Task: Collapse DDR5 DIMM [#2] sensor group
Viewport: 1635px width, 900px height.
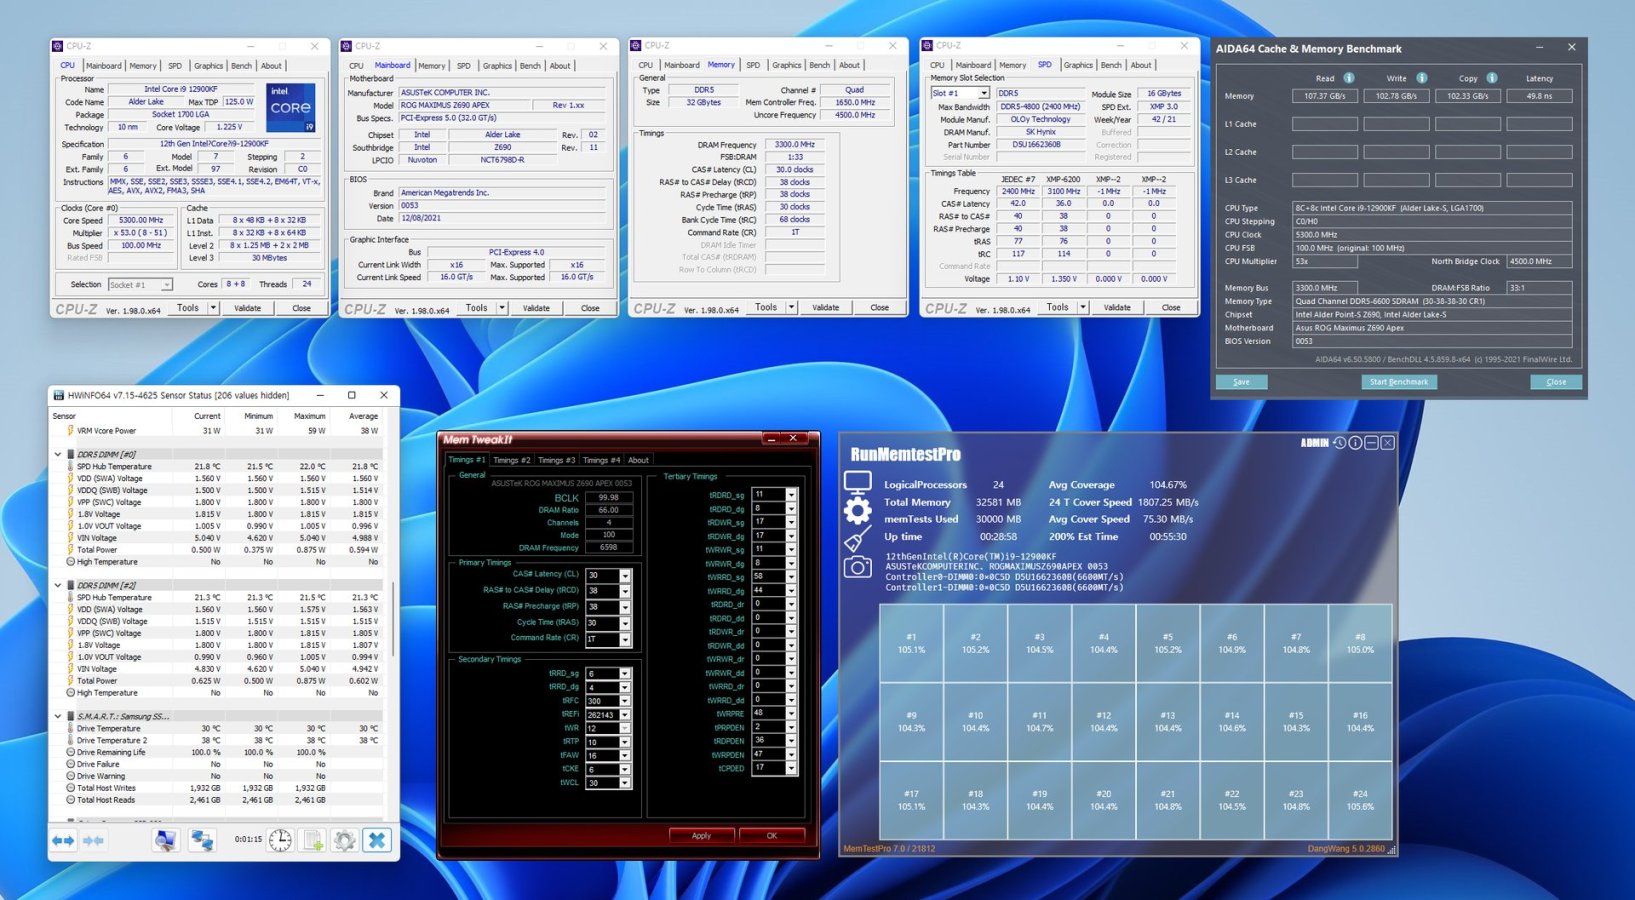Action: (x=58, y=585)
